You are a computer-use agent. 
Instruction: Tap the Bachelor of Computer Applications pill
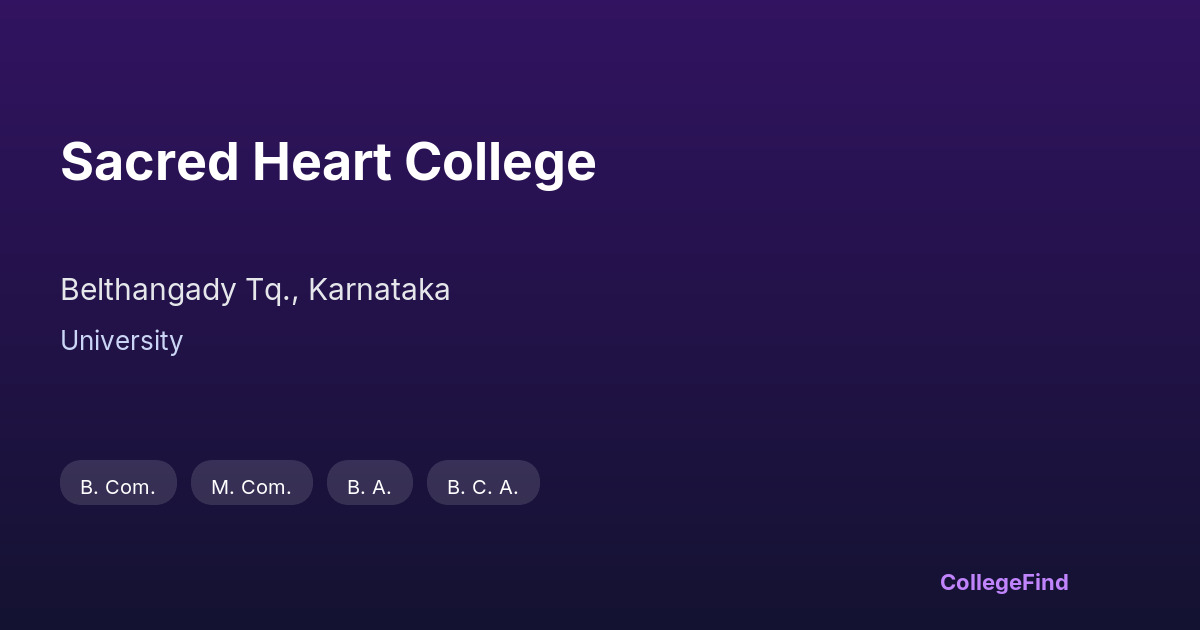(482, 486)
